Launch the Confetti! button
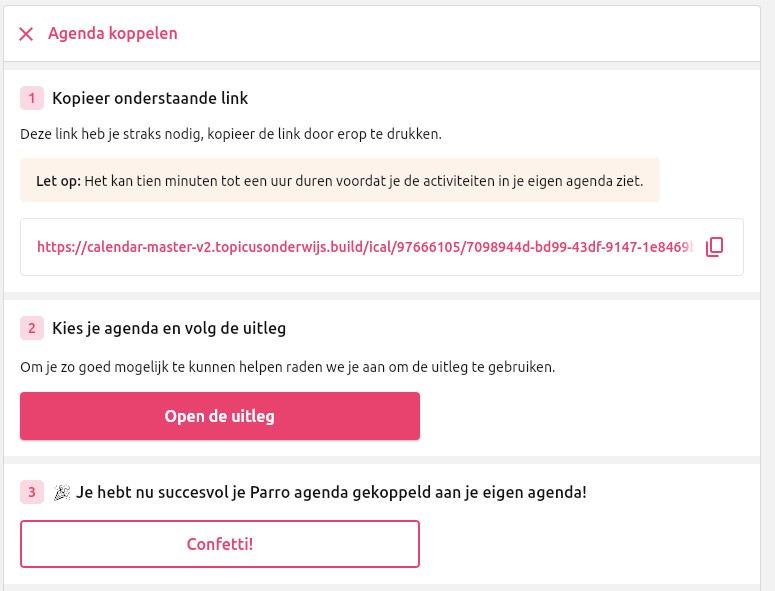 pyautogui.click(x=220, y=544)
